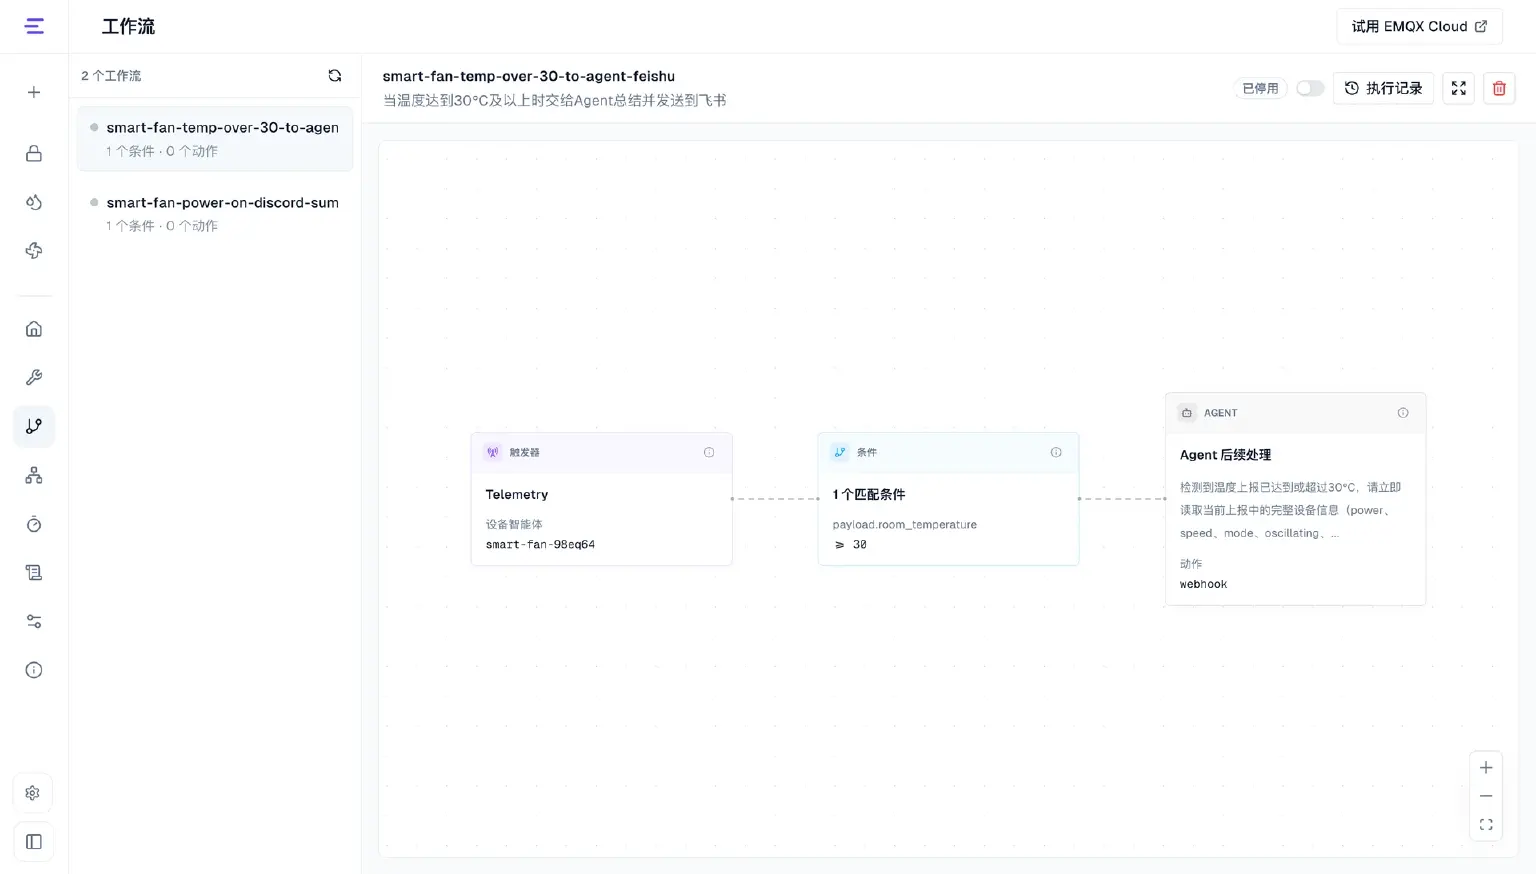Open the sliders configuration icon in the sidebar

click(x=34, y=621)
